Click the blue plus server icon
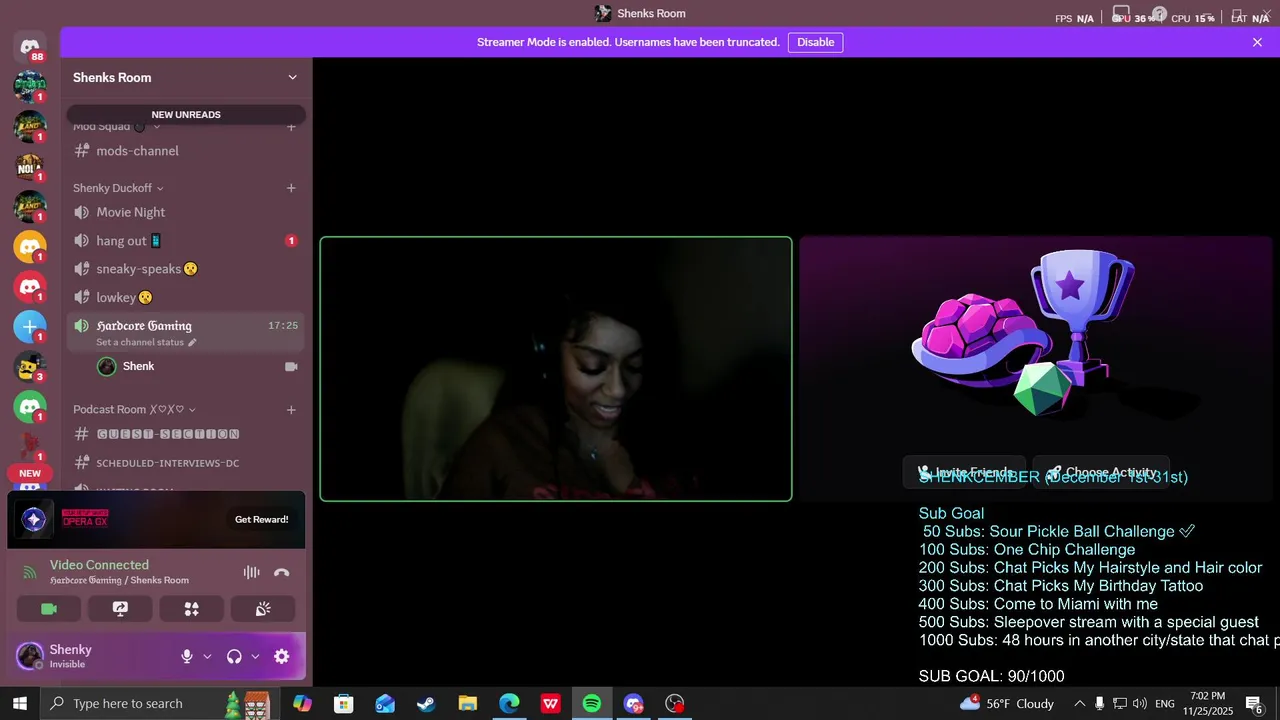The width and height of the screenshot is (1280, 720). 30,326
